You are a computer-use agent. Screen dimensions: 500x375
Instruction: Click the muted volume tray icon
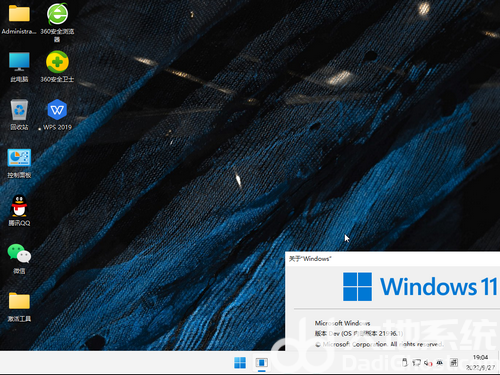point(428,363)
